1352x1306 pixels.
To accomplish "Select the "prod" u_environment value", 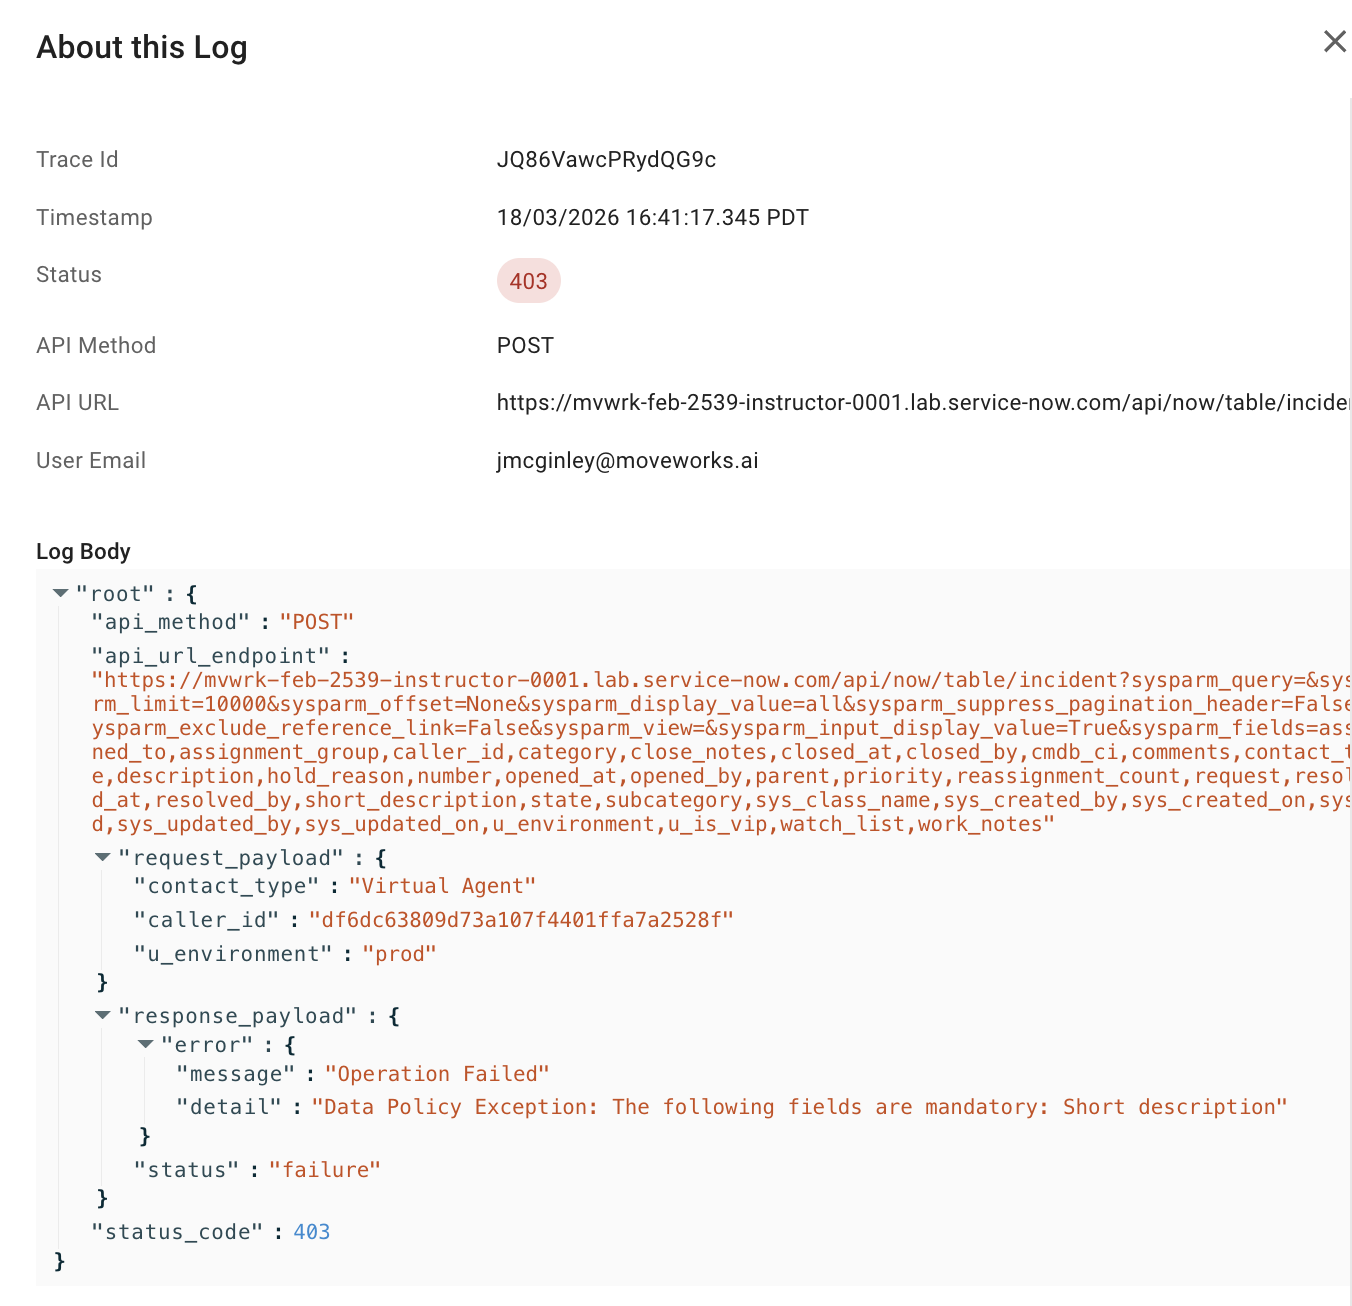I will click(x=399, y=954).
